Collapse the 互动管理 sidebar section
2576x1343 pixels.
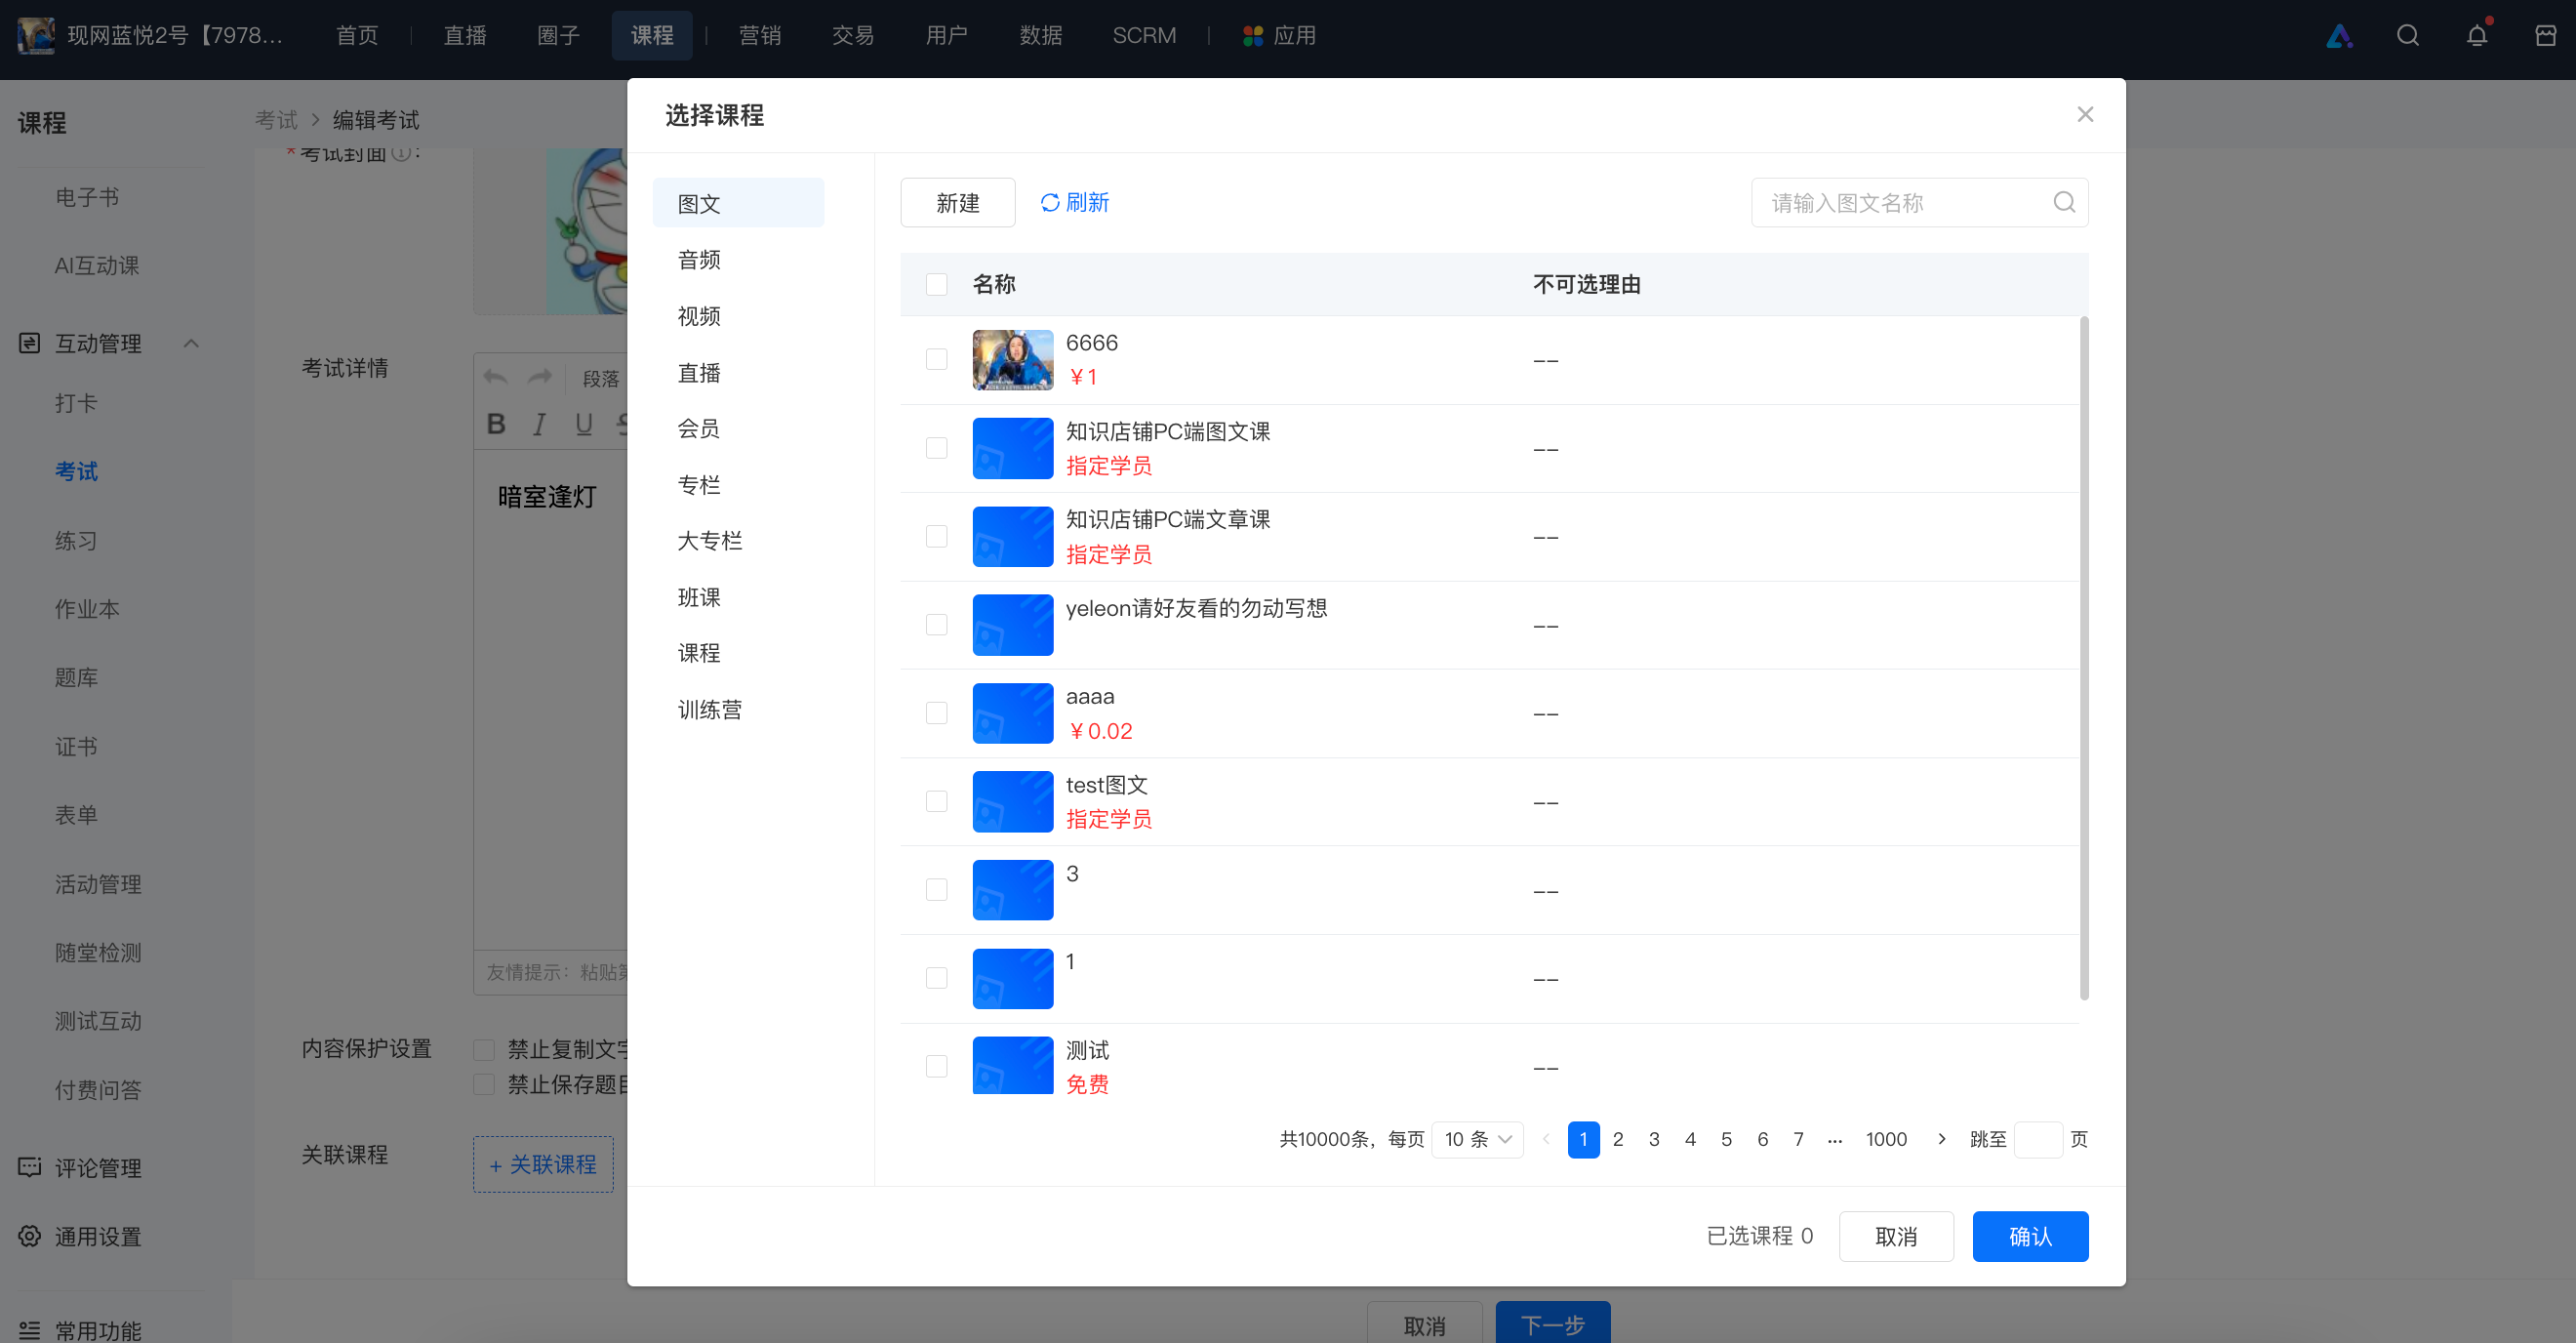coord(191,343)
